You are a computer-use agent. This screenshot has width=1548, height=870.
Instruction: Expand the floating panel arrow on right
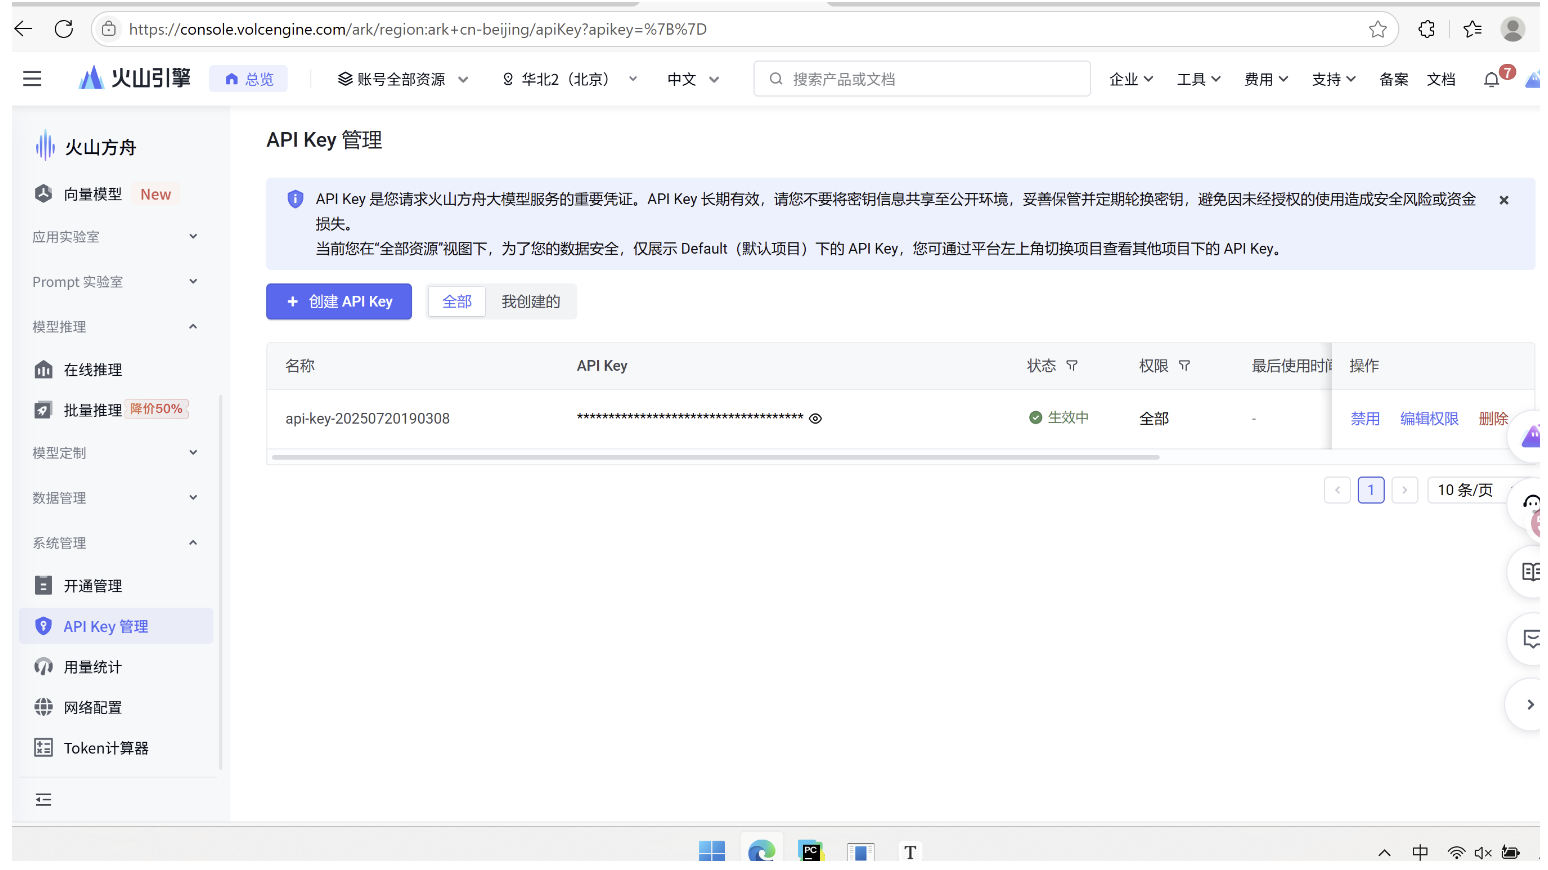(1529, 705)
